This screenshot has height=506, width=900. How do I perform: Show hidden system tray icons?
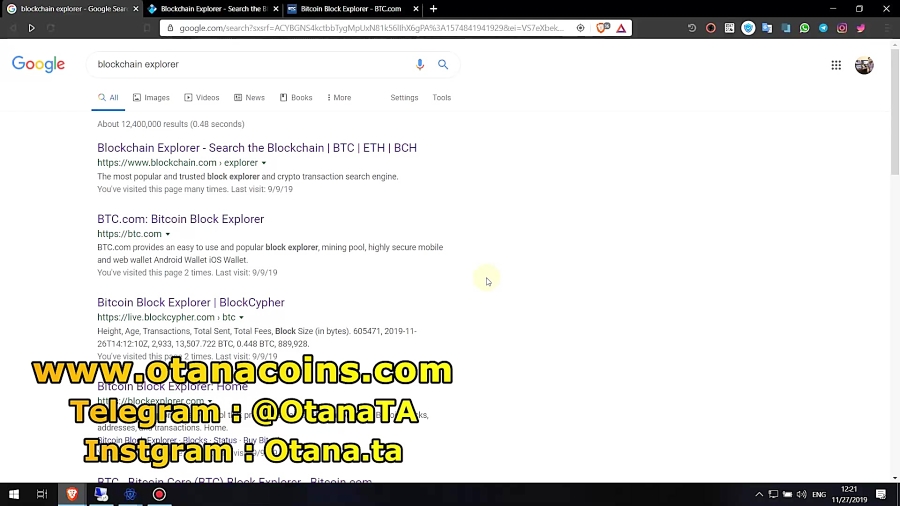coord(759,494)
